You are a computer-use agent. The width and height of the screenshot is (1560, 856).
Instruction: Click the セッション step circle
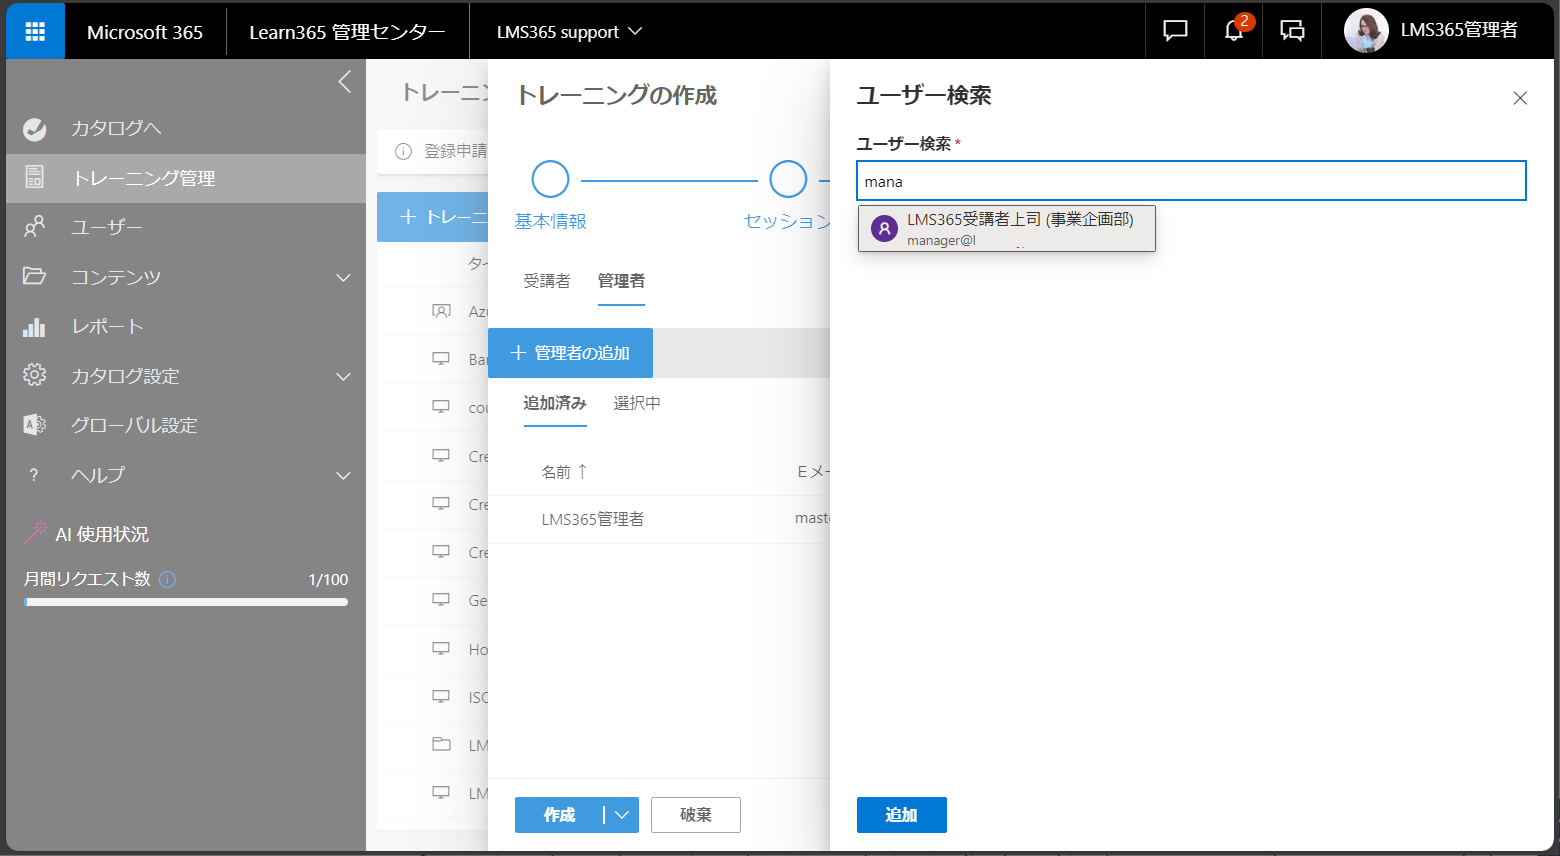click(x=788, y=180)
